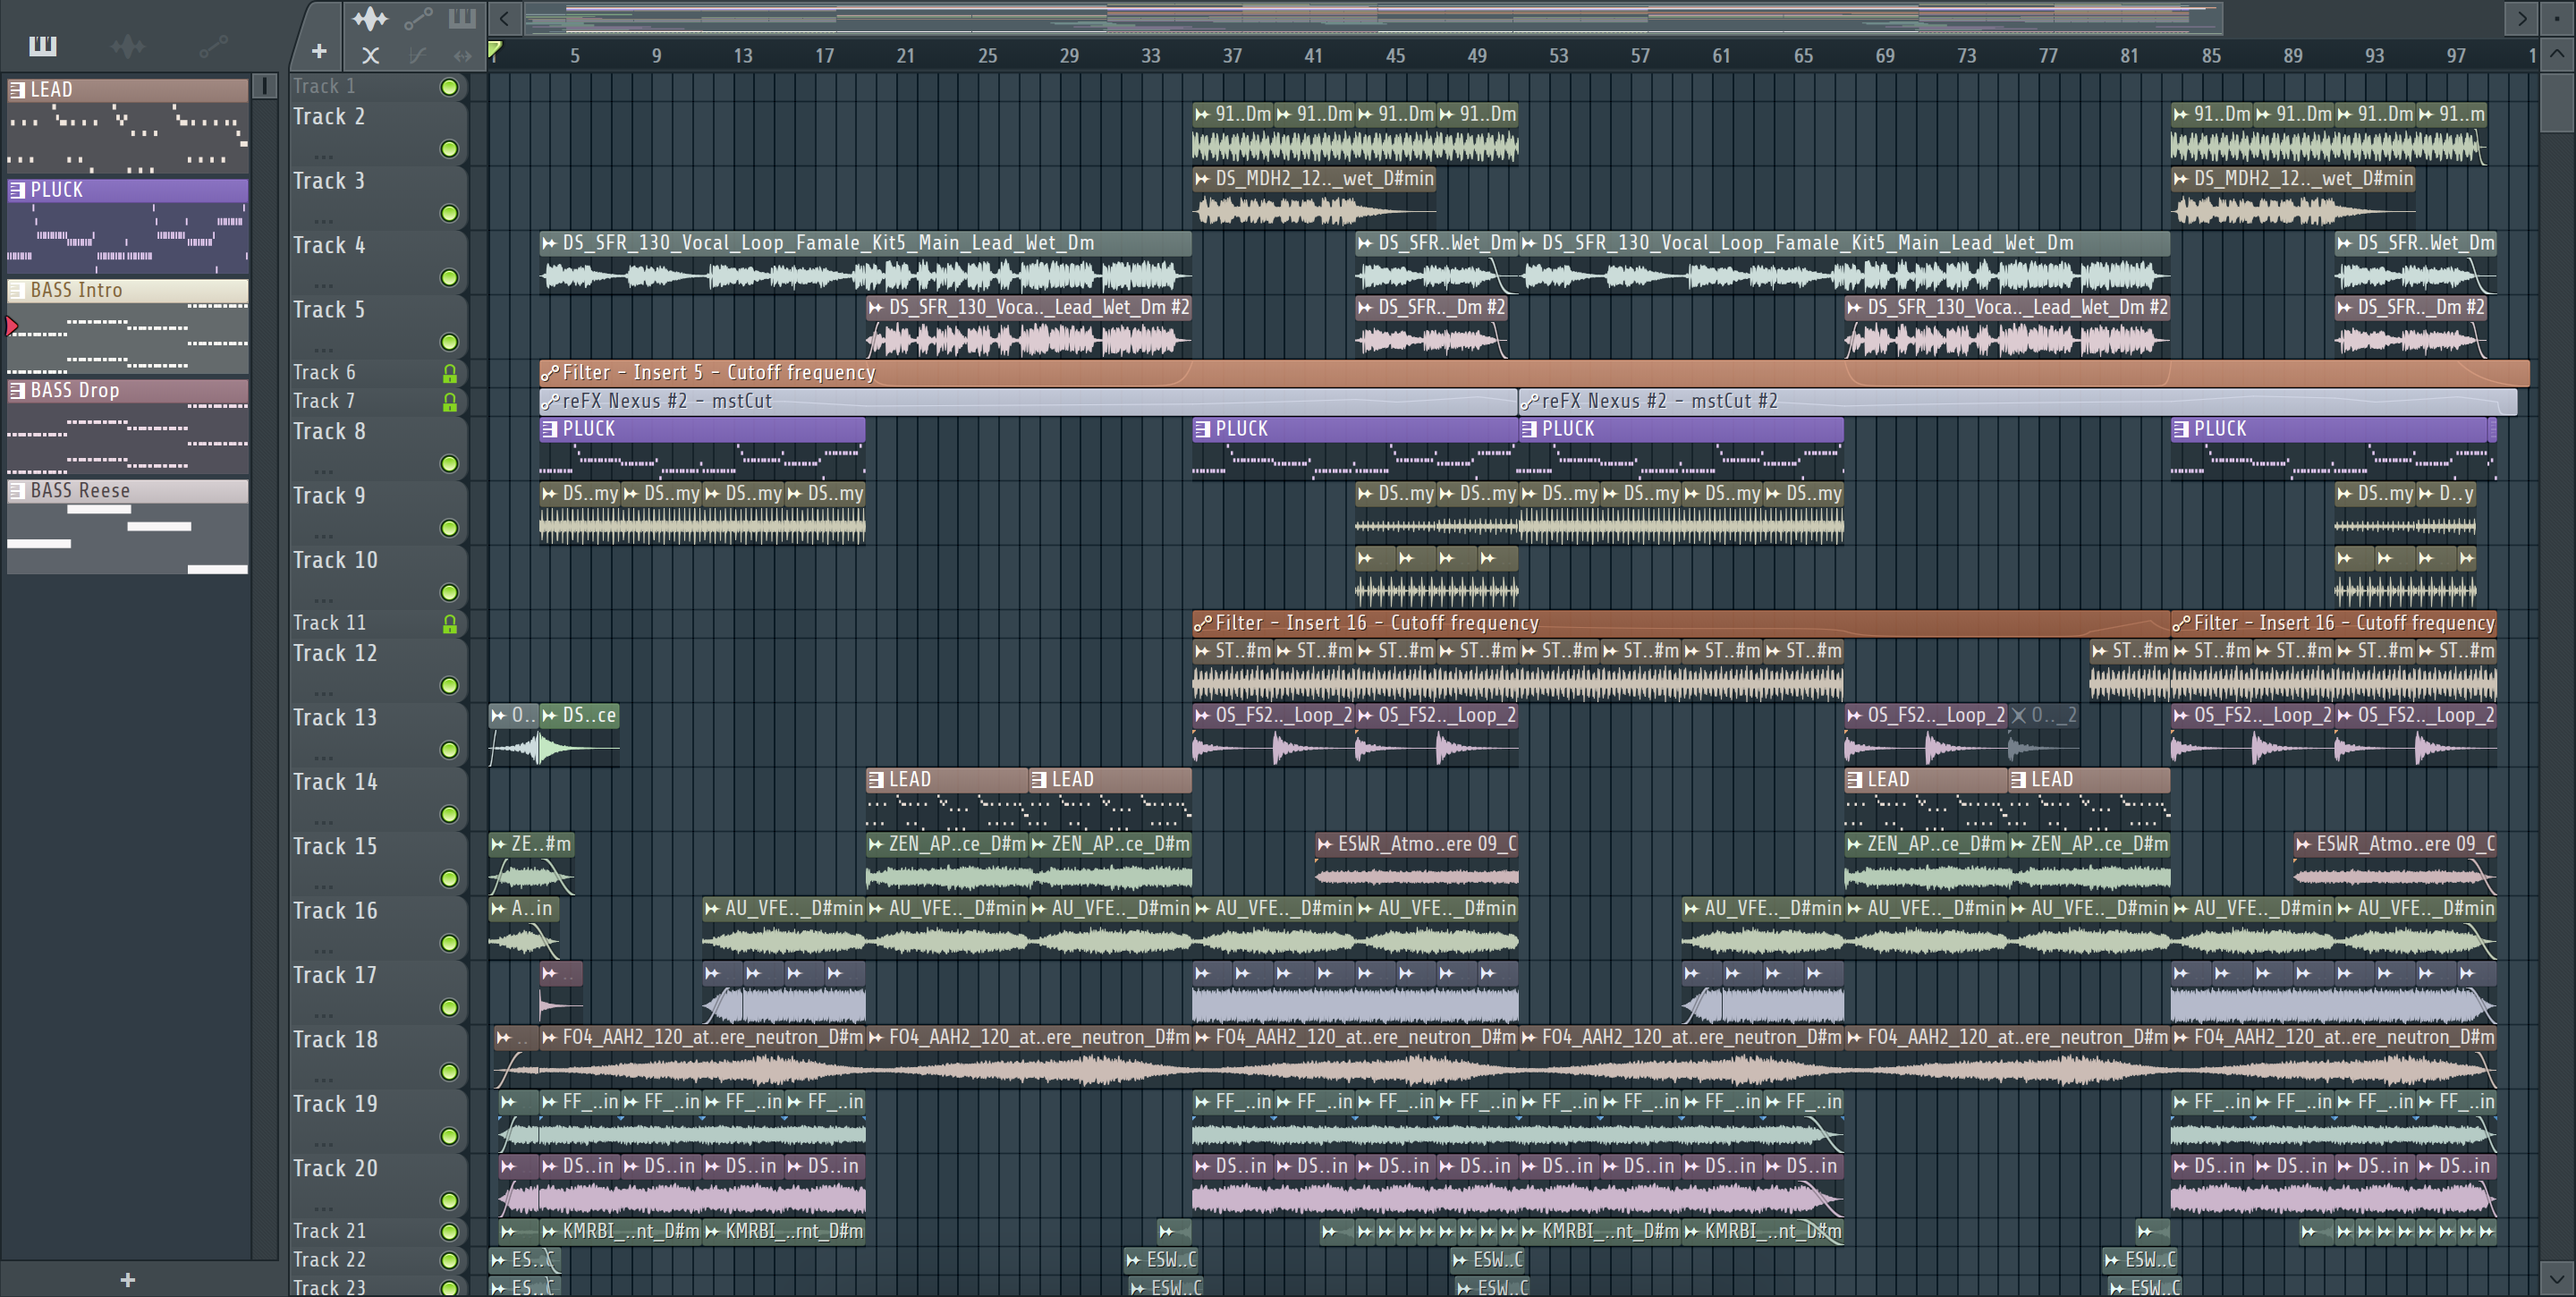Click the lock icon on Track 11

coord(450,624)
